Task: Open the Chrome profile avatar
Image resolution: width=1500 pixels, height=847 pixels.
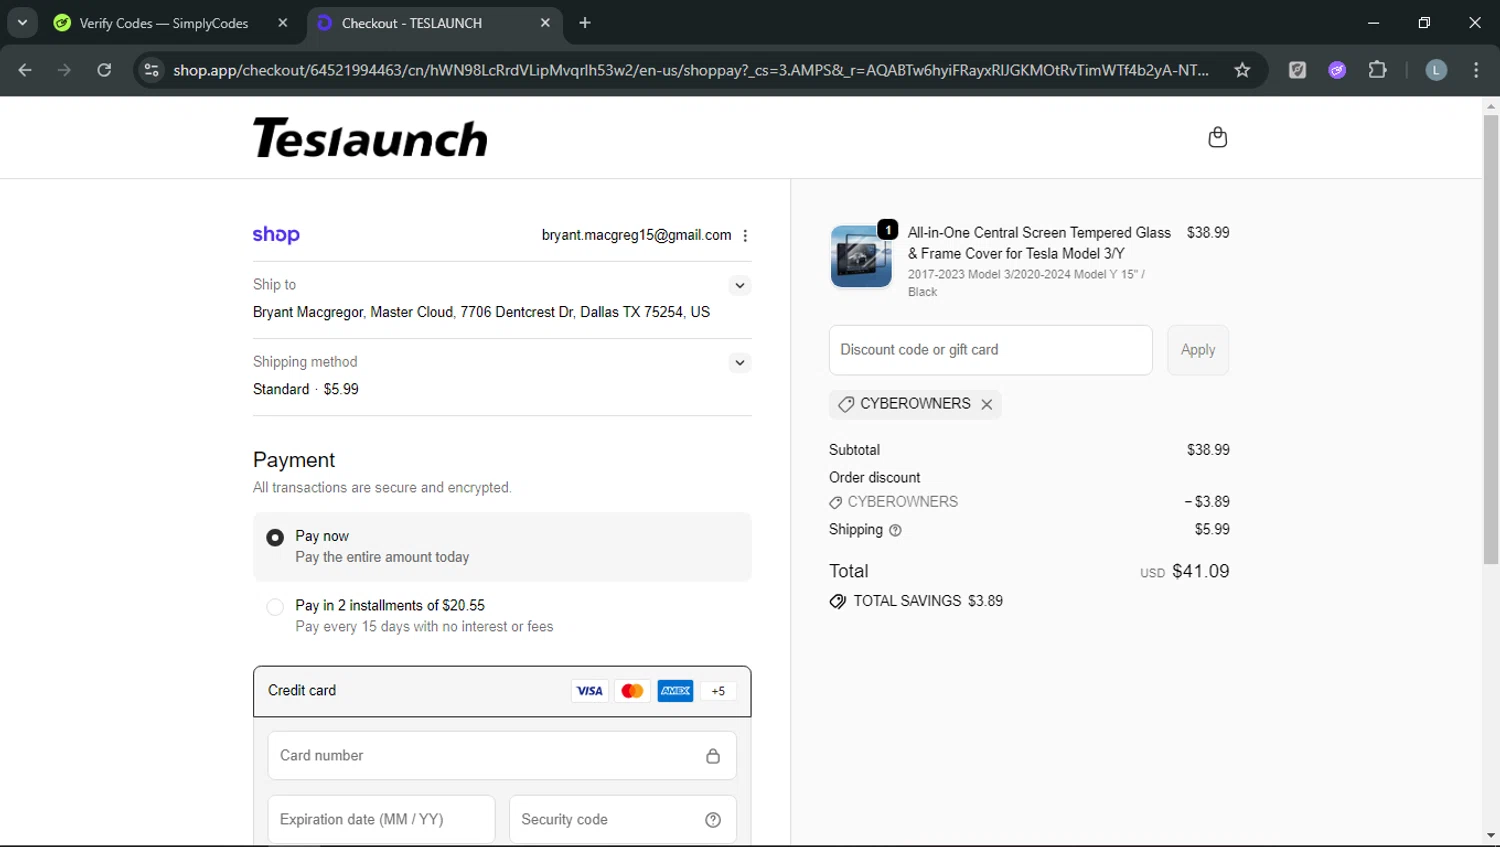Action: pyautogui.click(x=1436, y=70)
